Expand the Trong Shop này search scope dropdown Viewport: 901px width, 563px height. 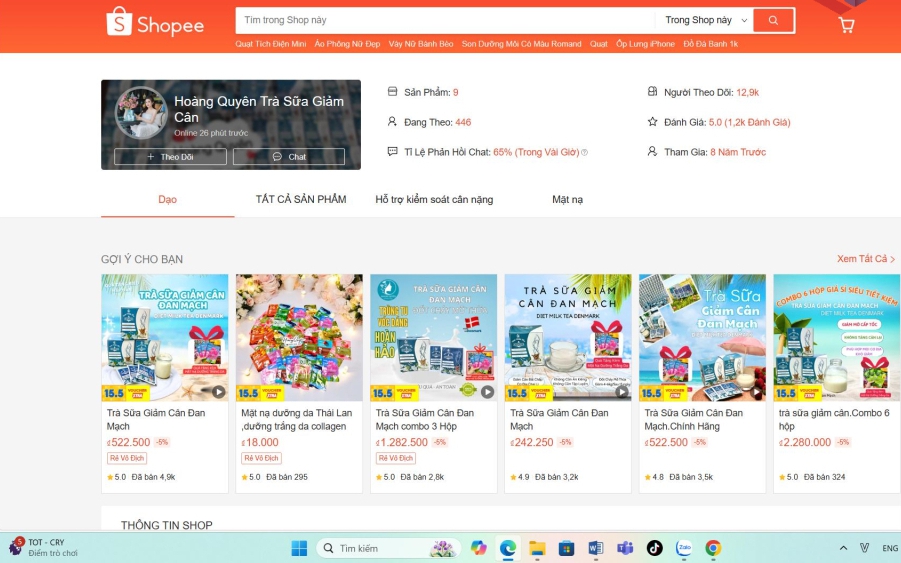point(706,20)
